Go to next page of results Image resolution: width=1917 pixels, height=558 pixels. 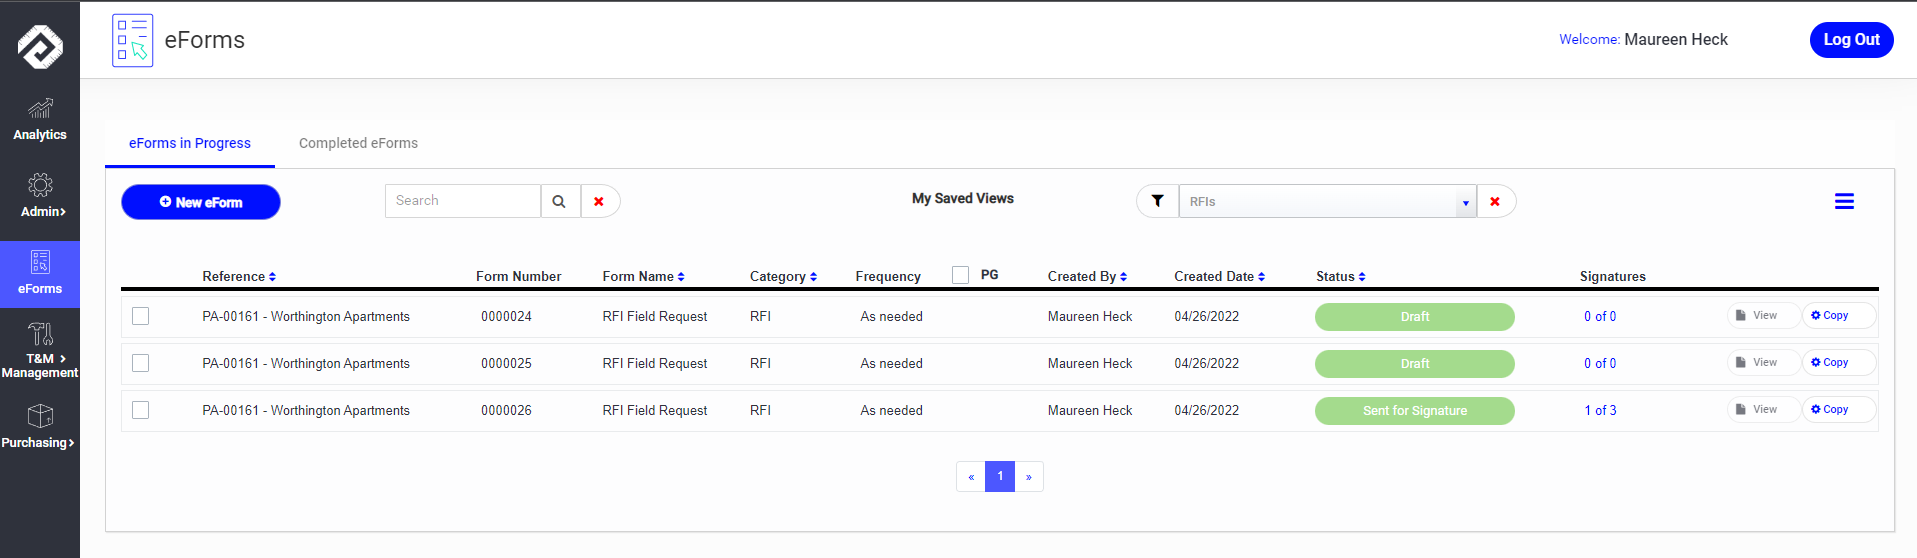tap(1029, 477)
